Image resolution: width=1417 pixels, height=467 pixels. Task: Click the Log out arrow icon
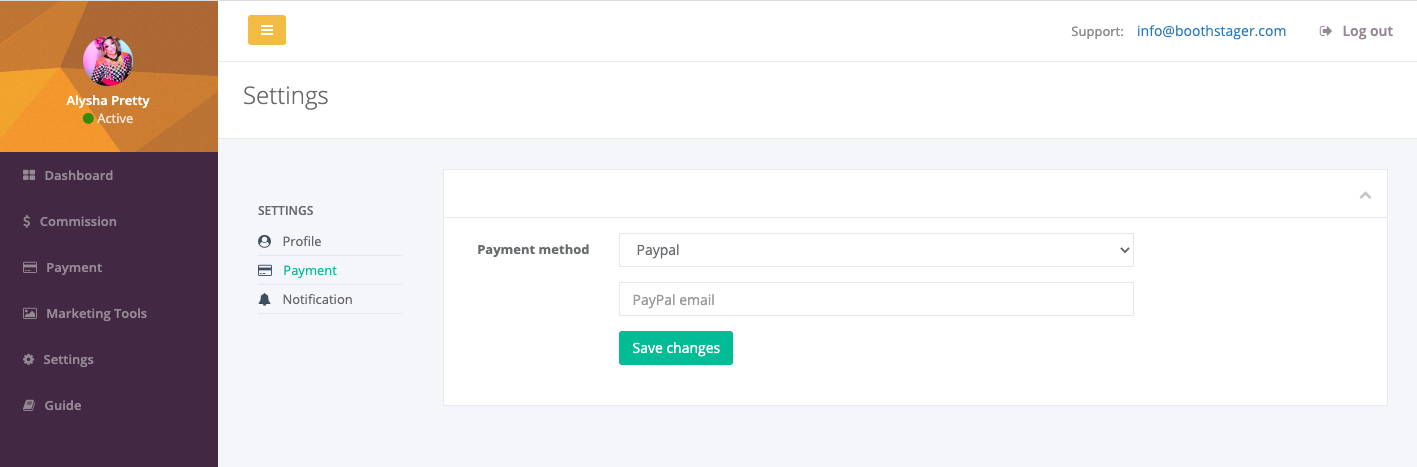[1326, 31]
